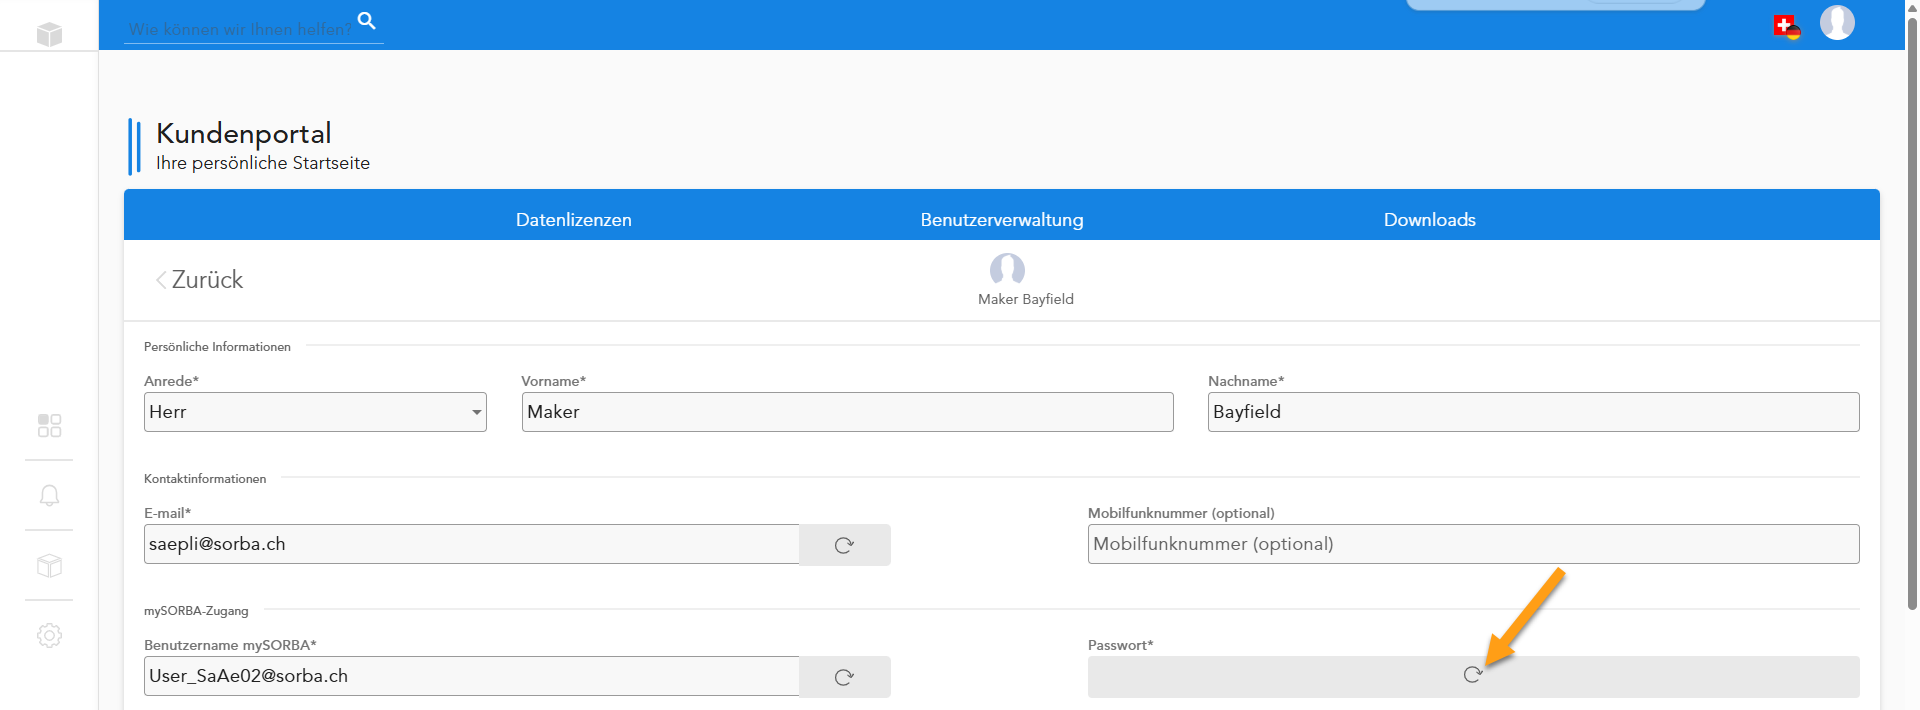Open the Anrede dropdown showing Herr
The height and width of the screenshot is (710, 1920).
[x=315, y=412]
